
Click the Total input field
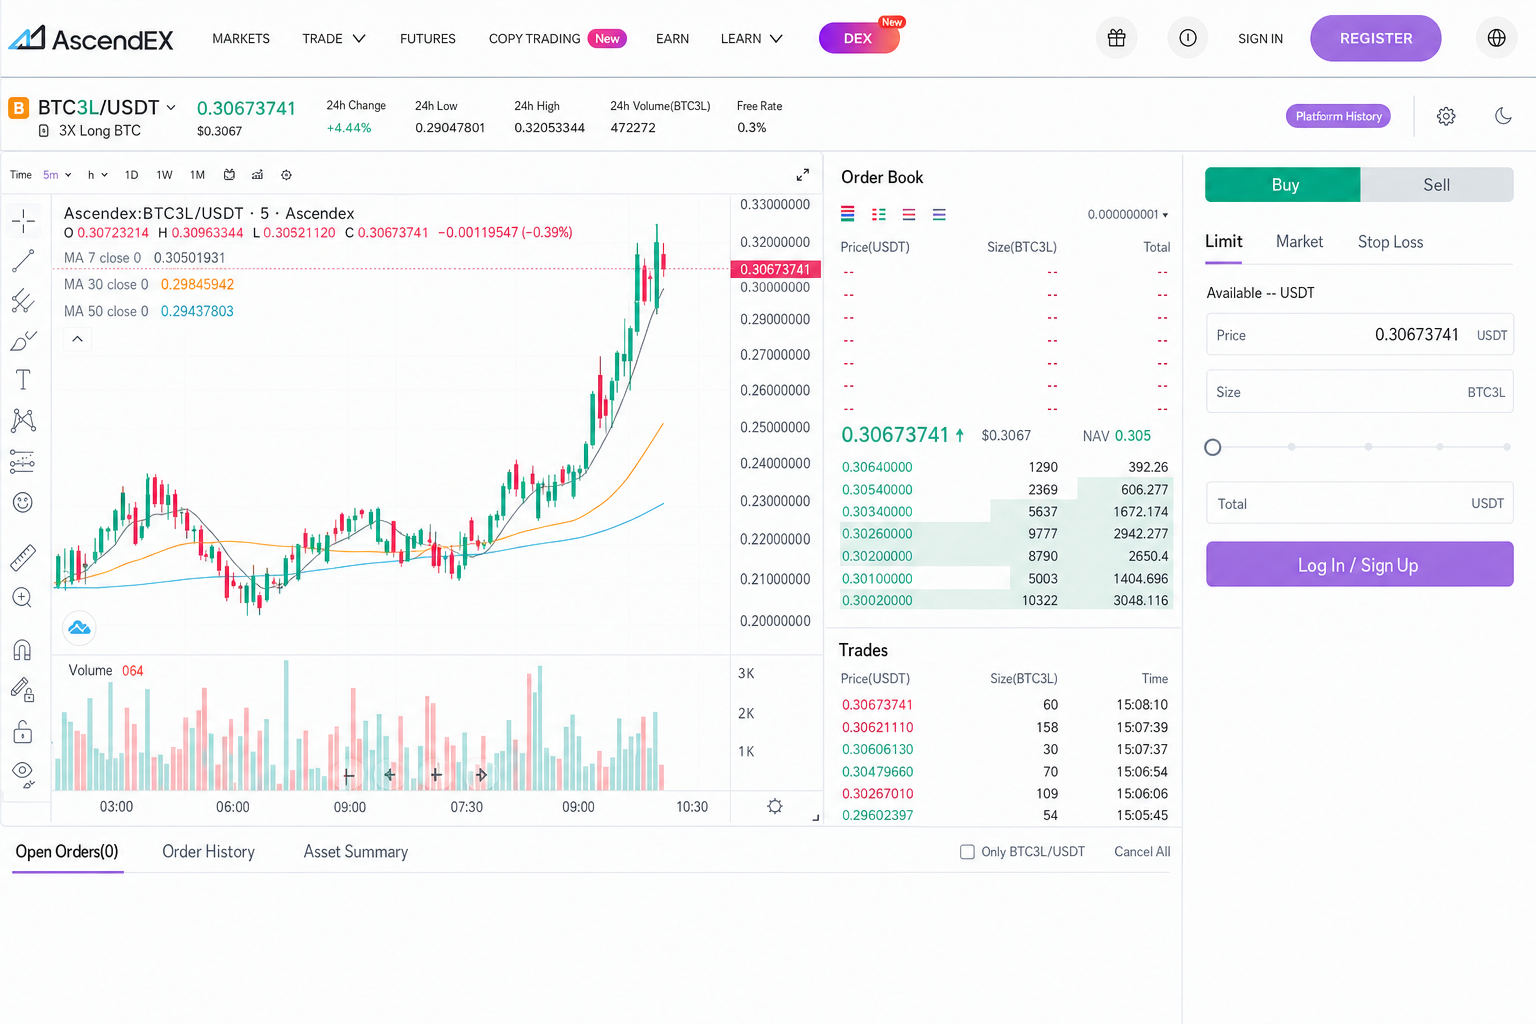click(x=1360, y=504)
